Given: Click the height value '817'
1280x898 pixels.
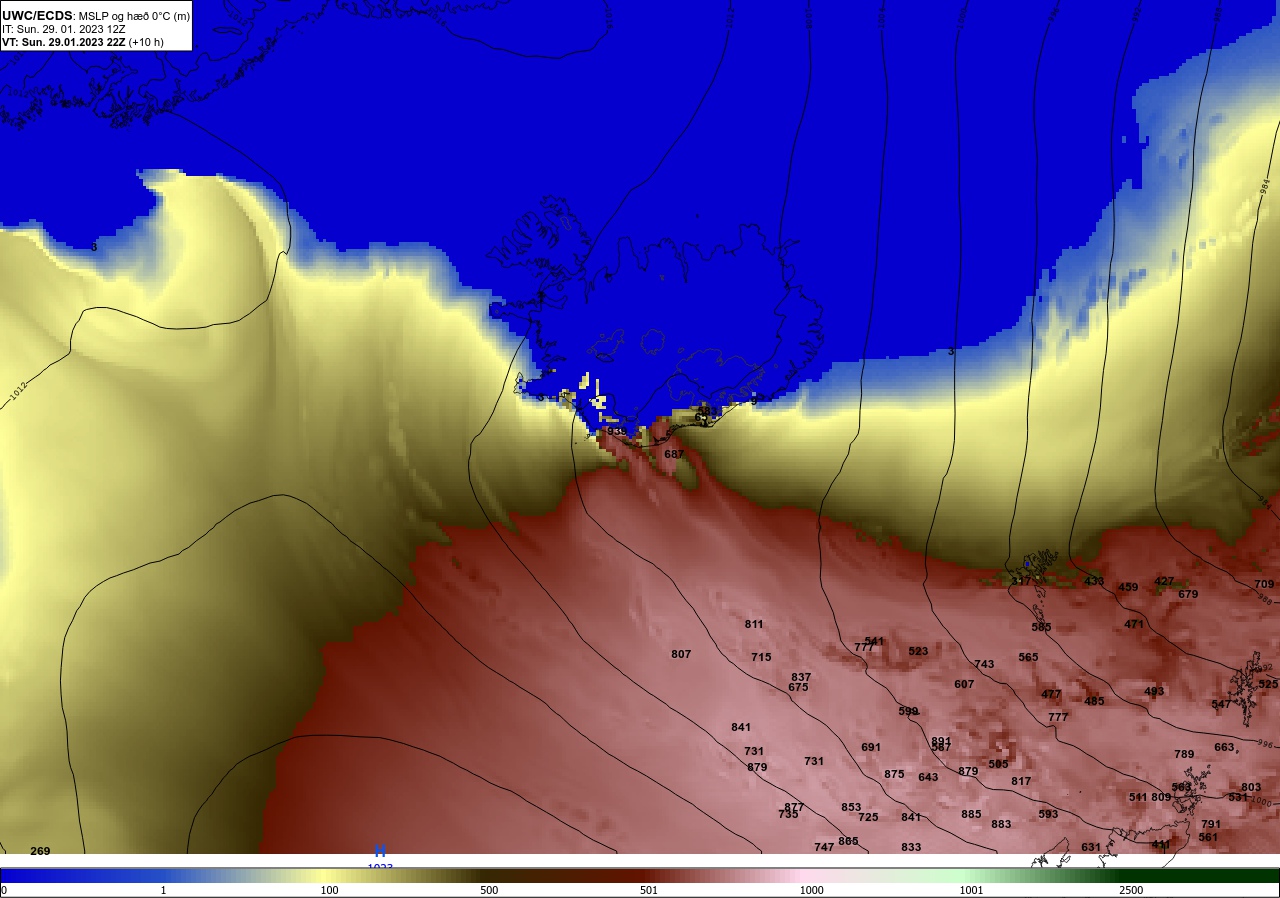Looking at the screenshot, I should 1021,781.
